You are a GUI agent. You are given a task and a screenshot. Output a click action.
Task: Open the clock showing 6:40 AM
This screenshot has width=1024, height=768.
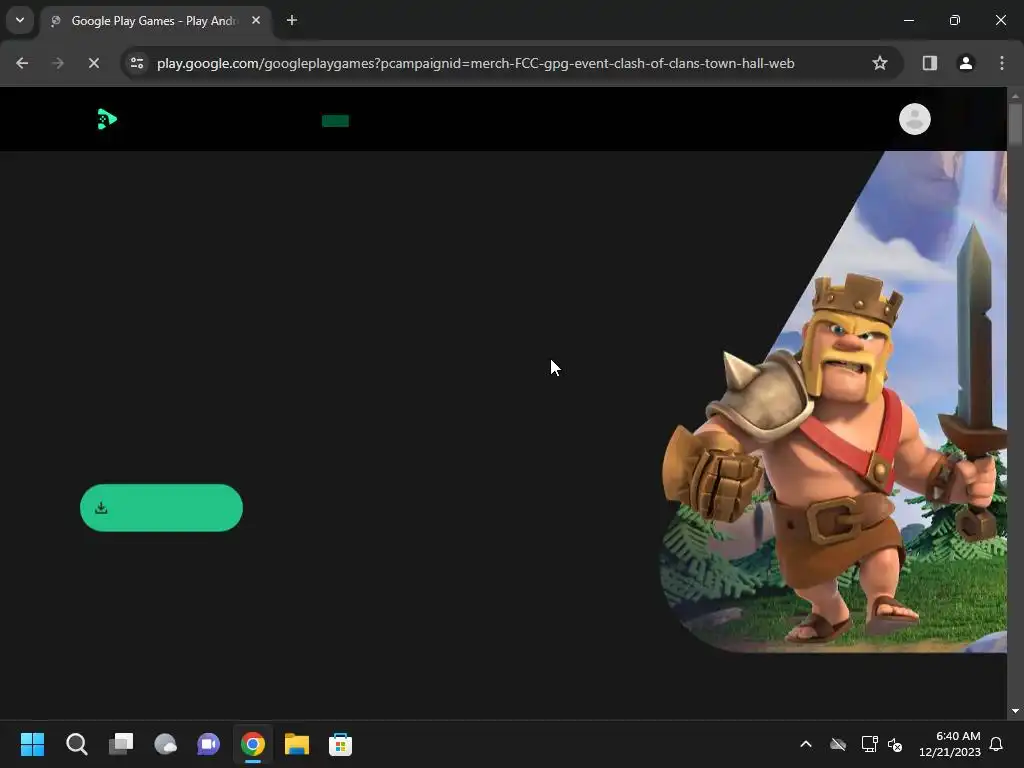click(x=950, y=744)
